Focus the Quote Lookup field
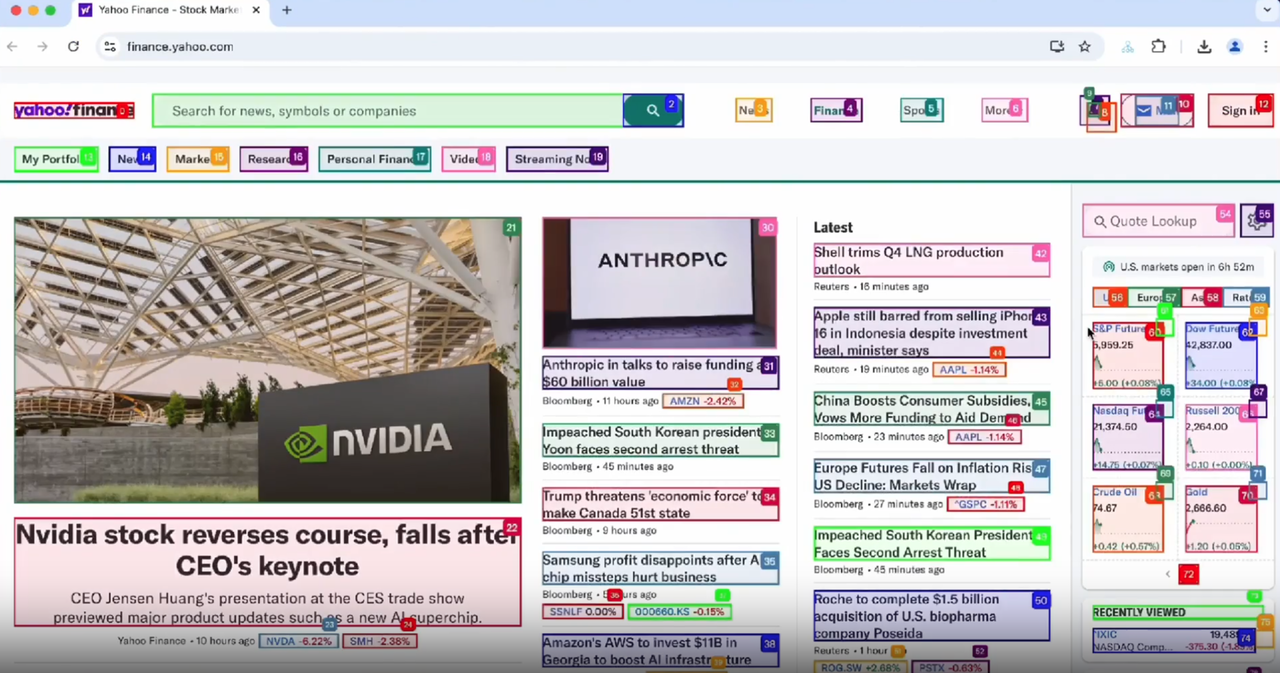1280x673 pixels. (1159, 221)
